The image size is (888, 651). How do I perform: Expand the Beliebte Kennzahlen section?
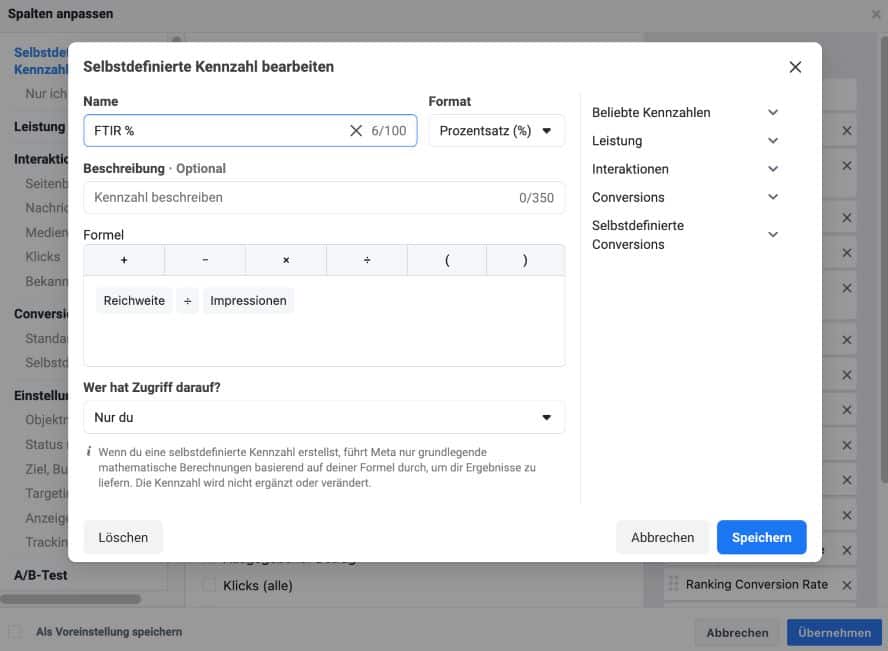pyautogui.click(x=772, y=113)
